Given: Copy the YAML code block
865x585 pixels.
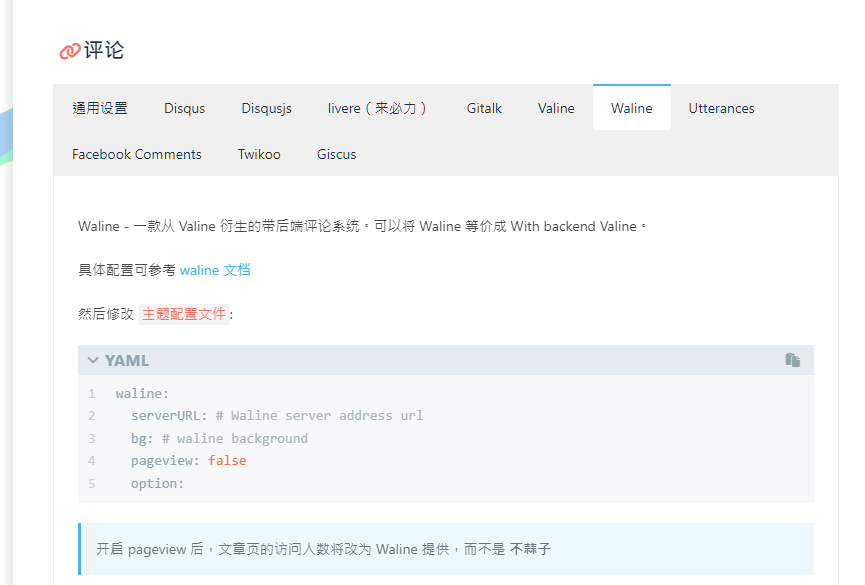Looking at the screenshot, I should pyautogui.click(x=793, y=360).
